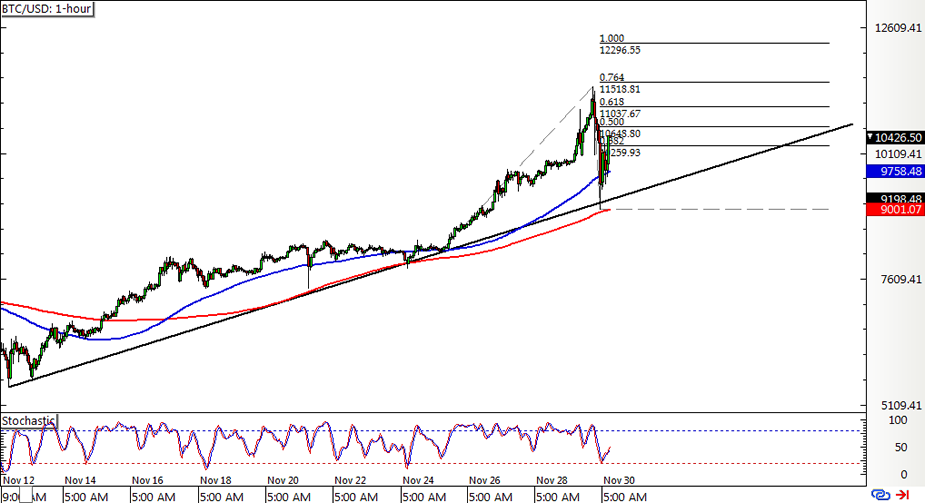Click the stochastic scale value 100
The width and height of the screenshot is (925, 503).
(x=898, y=420)
